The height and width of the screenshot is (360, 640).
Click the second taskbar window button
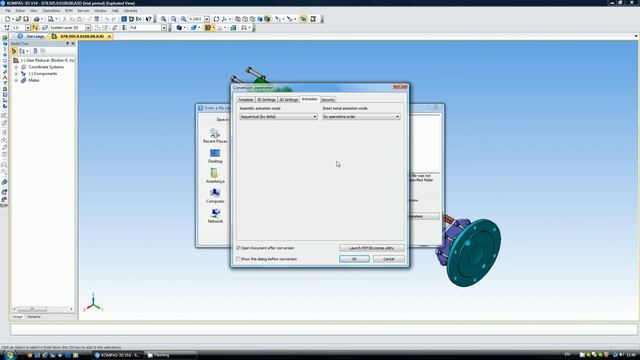click(171, 355)
